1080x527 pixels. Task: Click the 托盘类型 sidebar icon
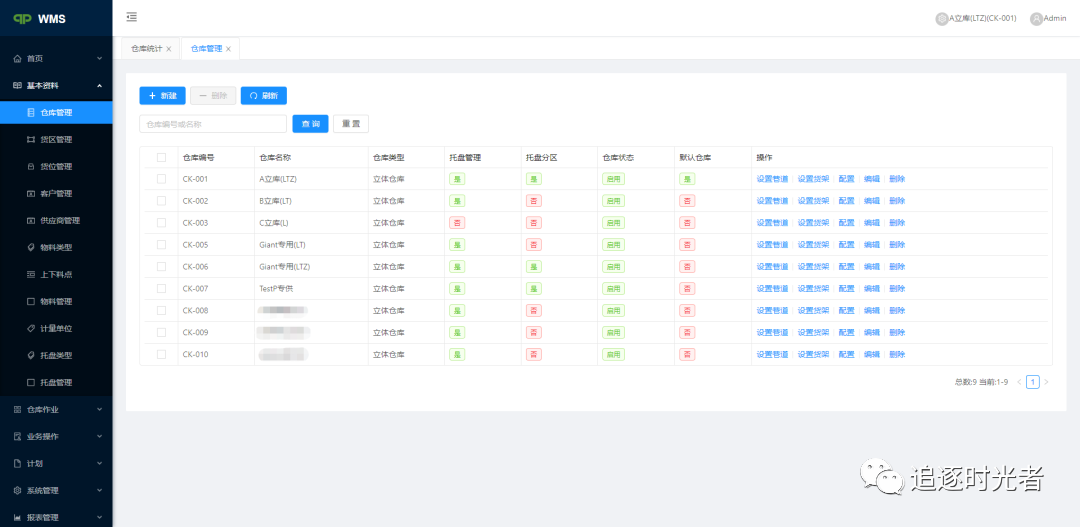[30, 355]
